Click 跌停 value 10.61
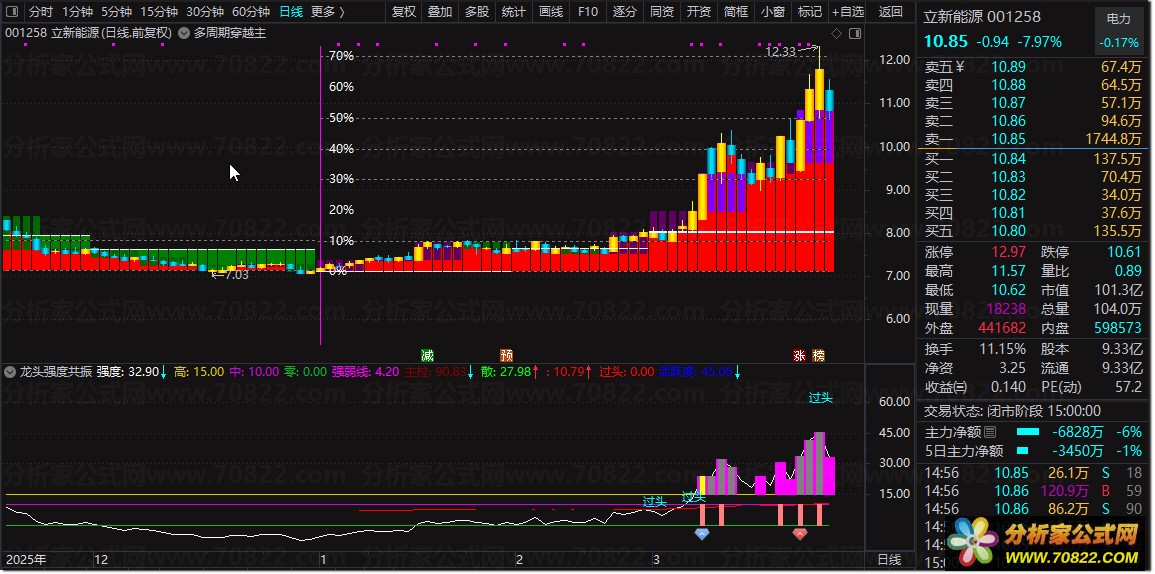 [x=1124, y=252]
